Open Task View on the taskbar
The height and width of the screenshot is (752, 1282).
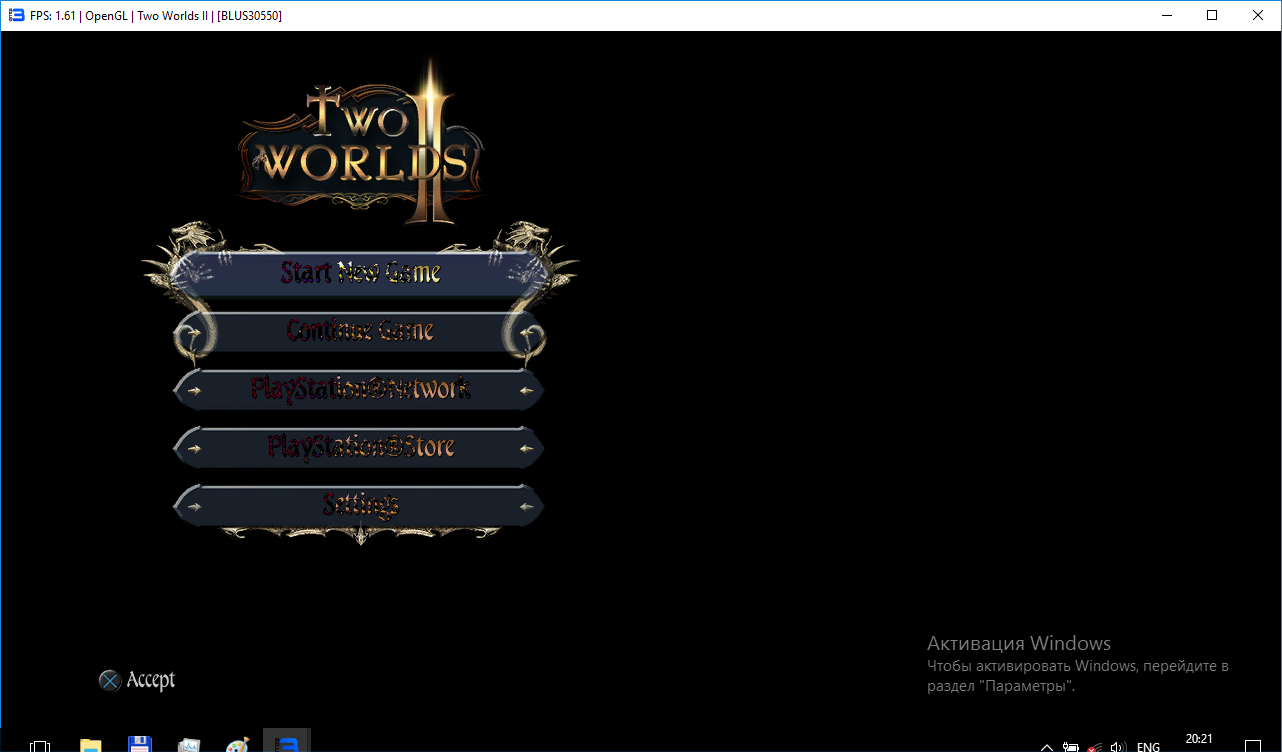click(40, 745)
